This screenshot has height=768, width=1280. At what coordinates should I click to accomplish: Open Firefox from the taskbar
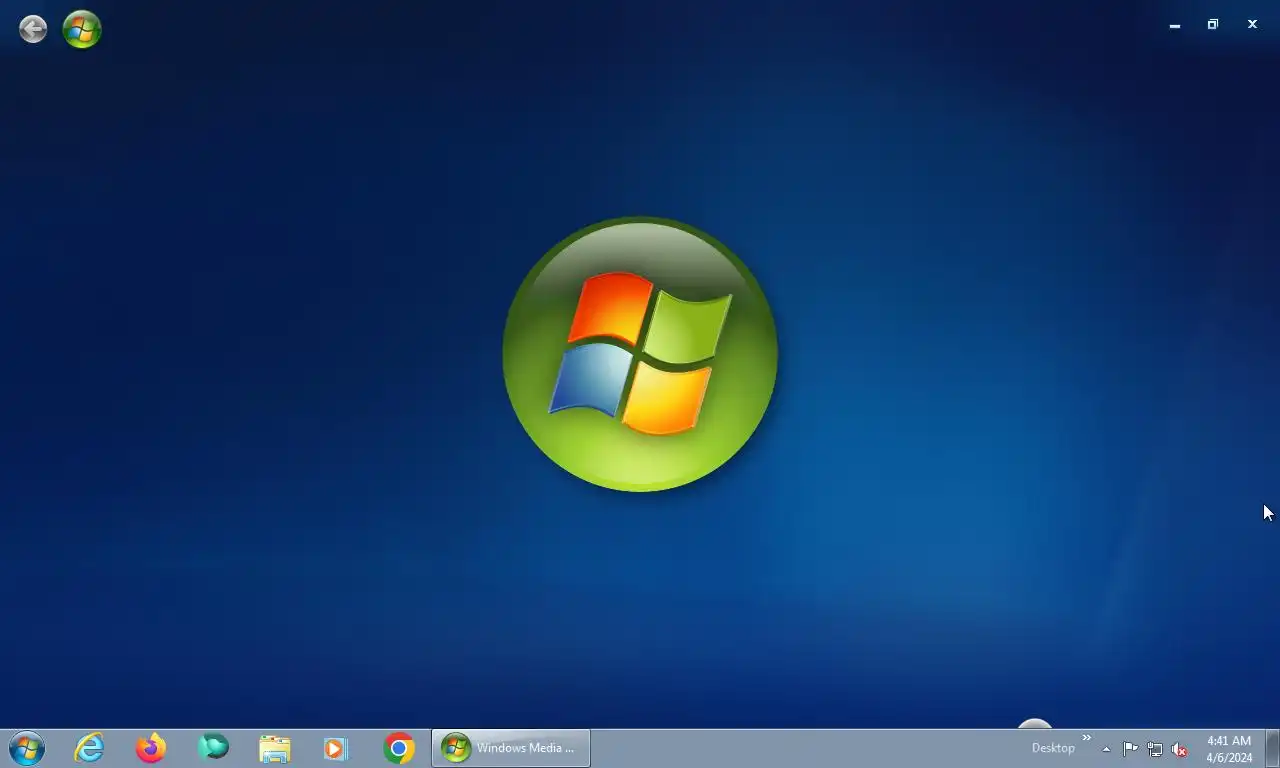point(151,748)
